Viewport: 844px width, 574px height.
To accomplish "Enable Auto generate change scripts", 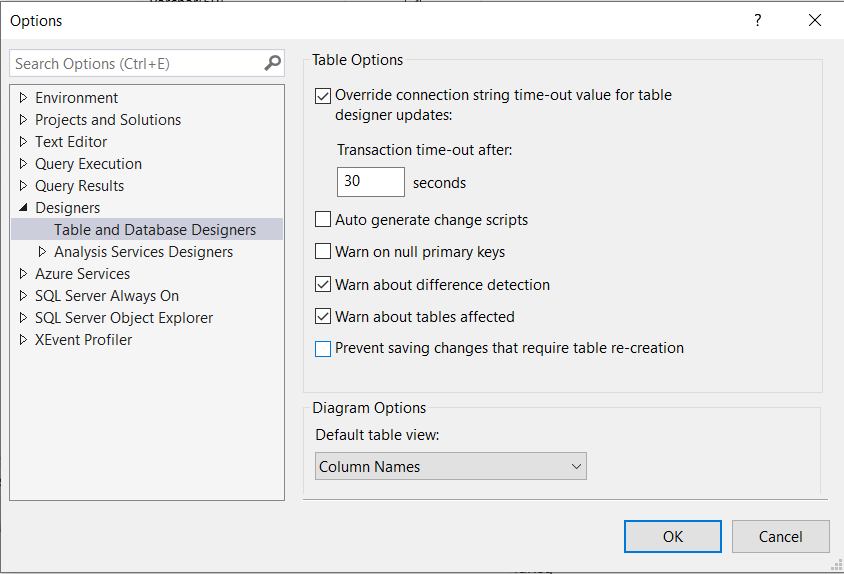I will tap(323, 220).
